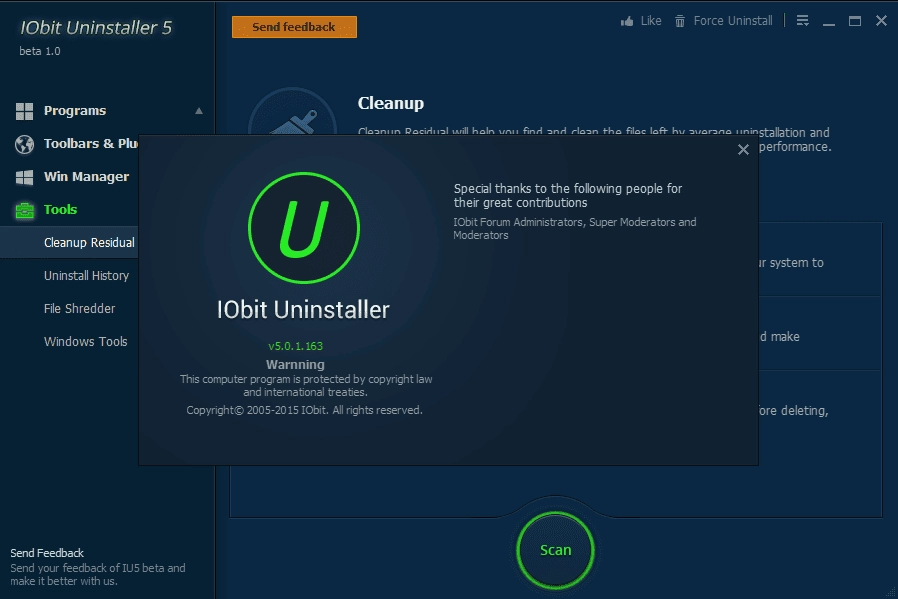Click the green U logo in About dialog

(304, 227)
